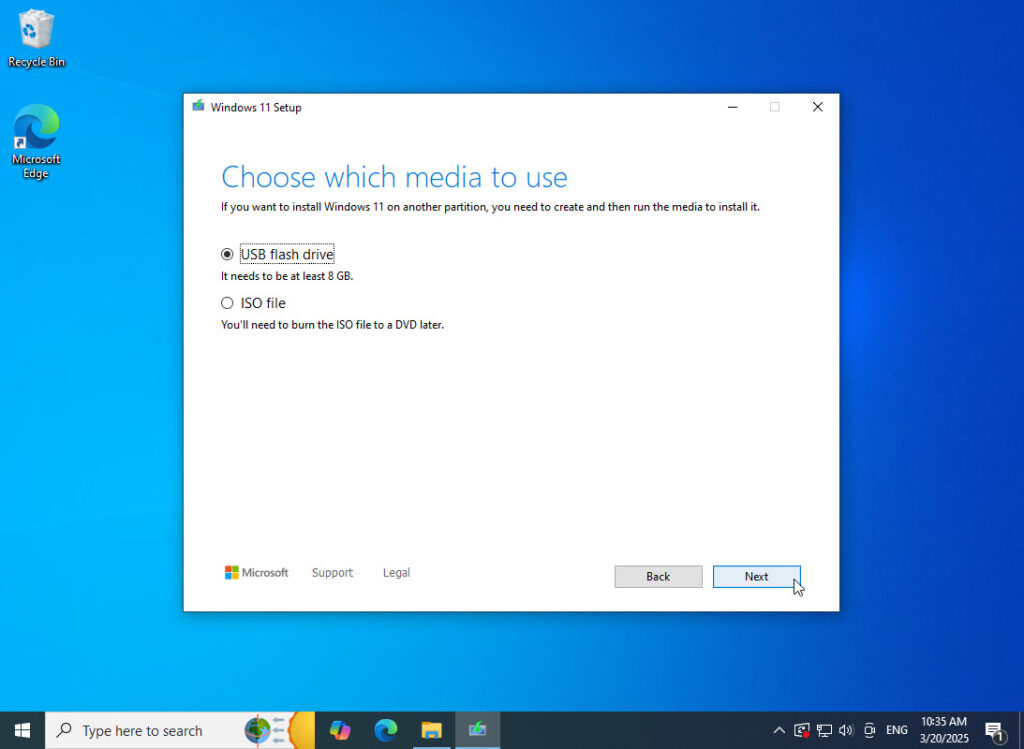Launch Copilot from the taskbar

tap(340, 730)
